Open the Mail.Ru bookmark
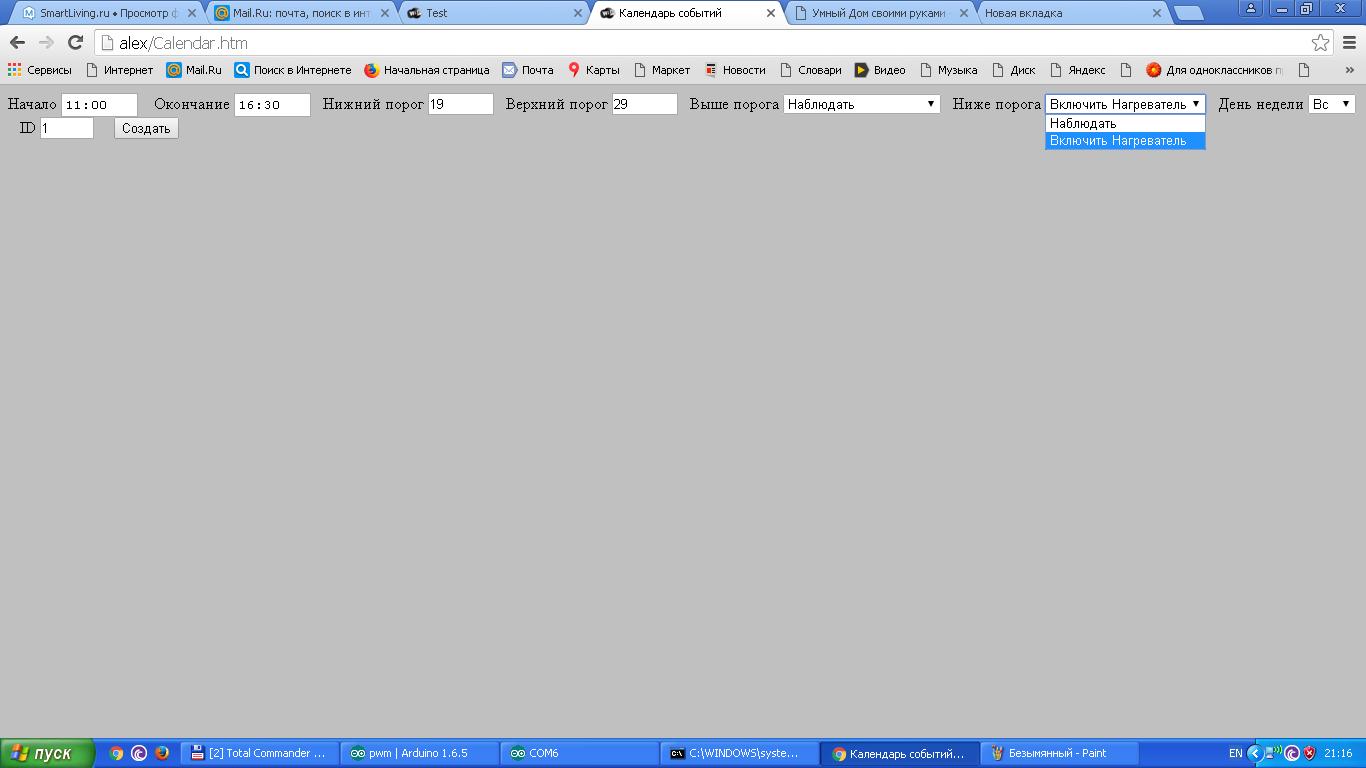 (x=194, y=70)
